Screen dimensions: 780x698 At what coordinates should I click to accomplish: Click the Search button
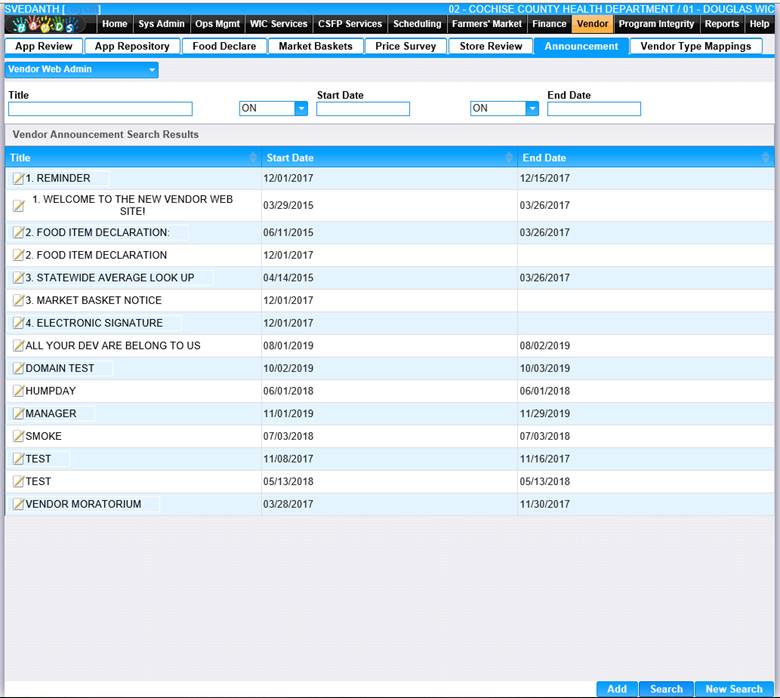coord(666,689)
